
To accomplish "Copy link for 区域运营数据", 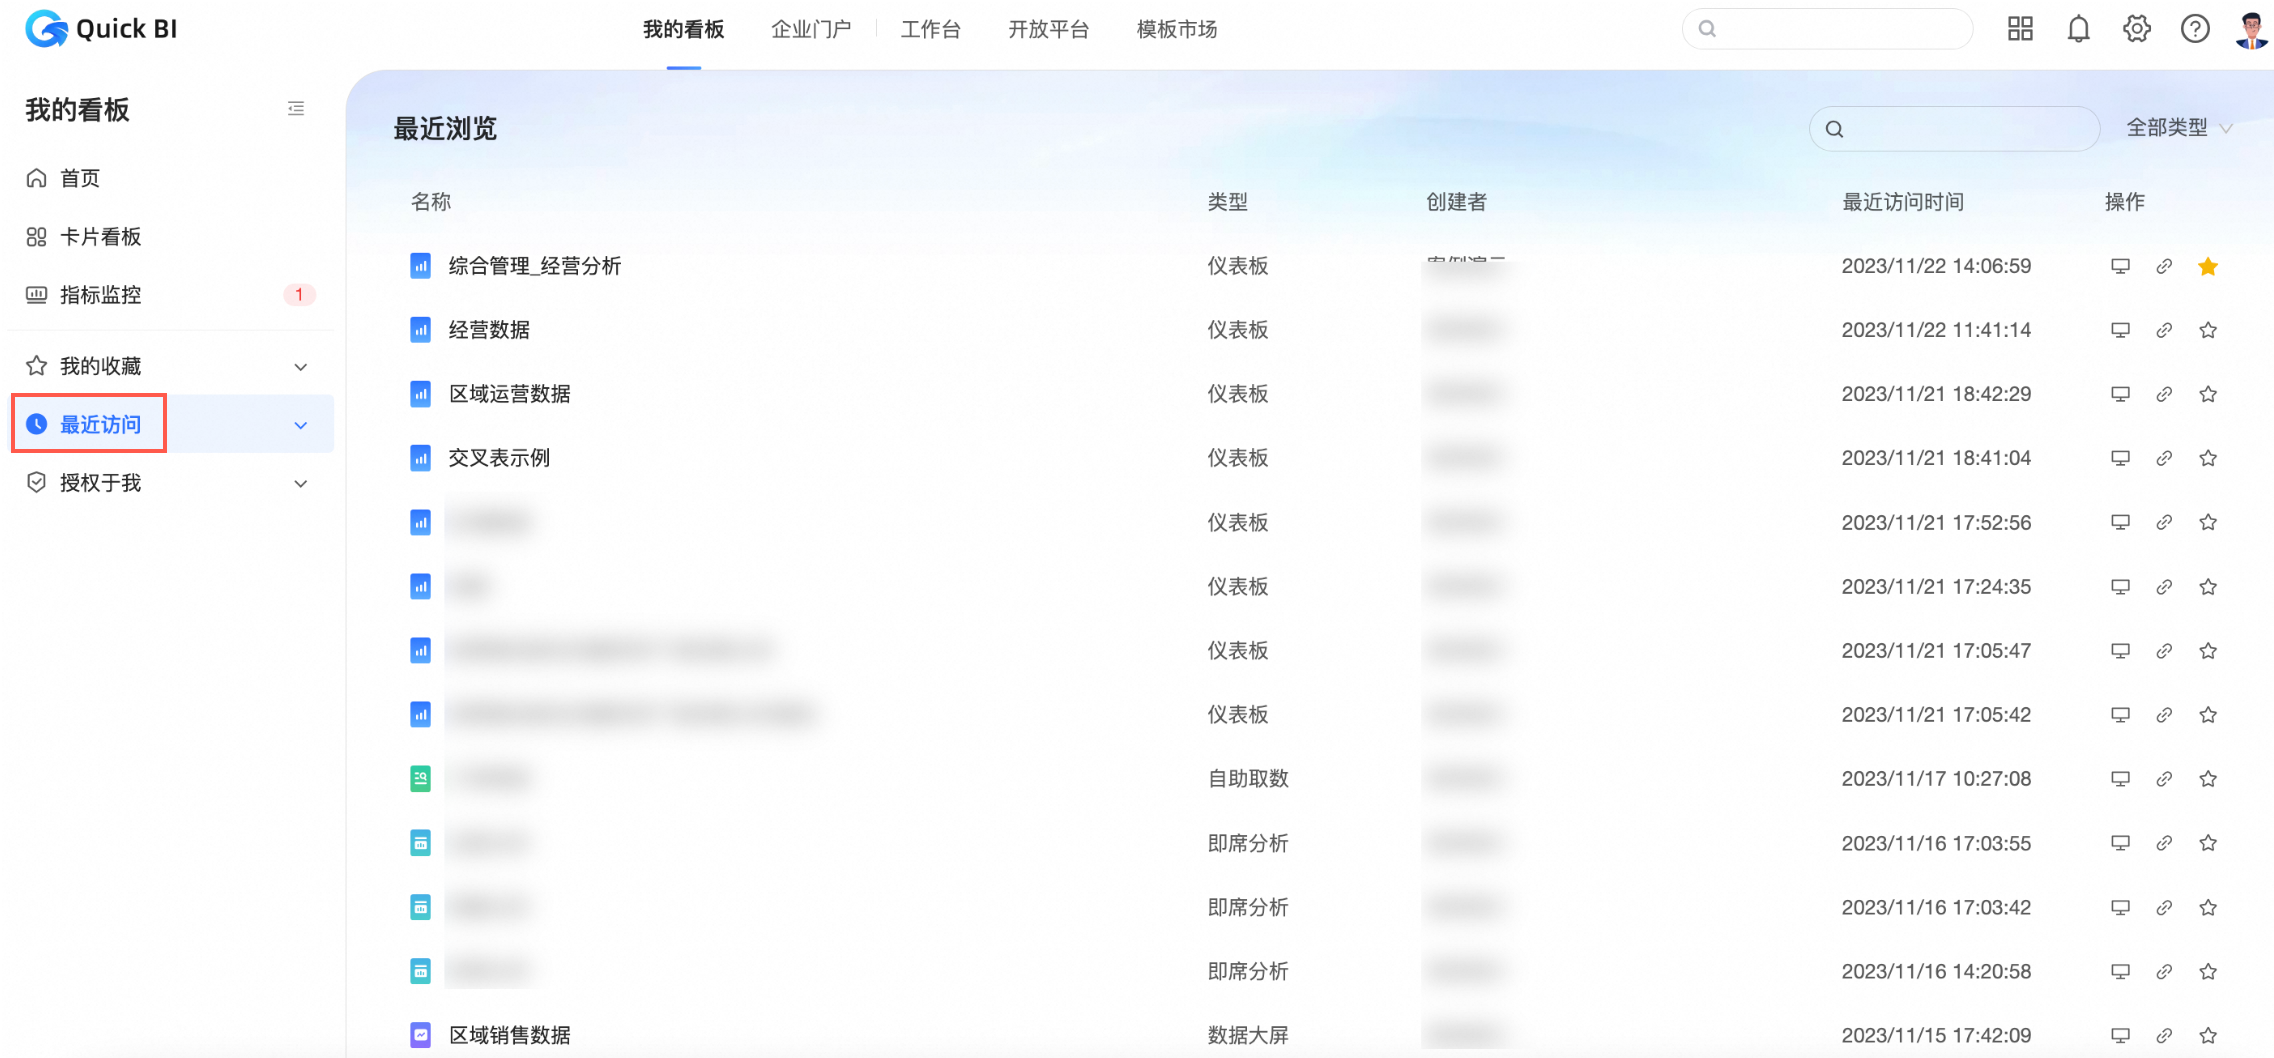I will pos(2164,394).
